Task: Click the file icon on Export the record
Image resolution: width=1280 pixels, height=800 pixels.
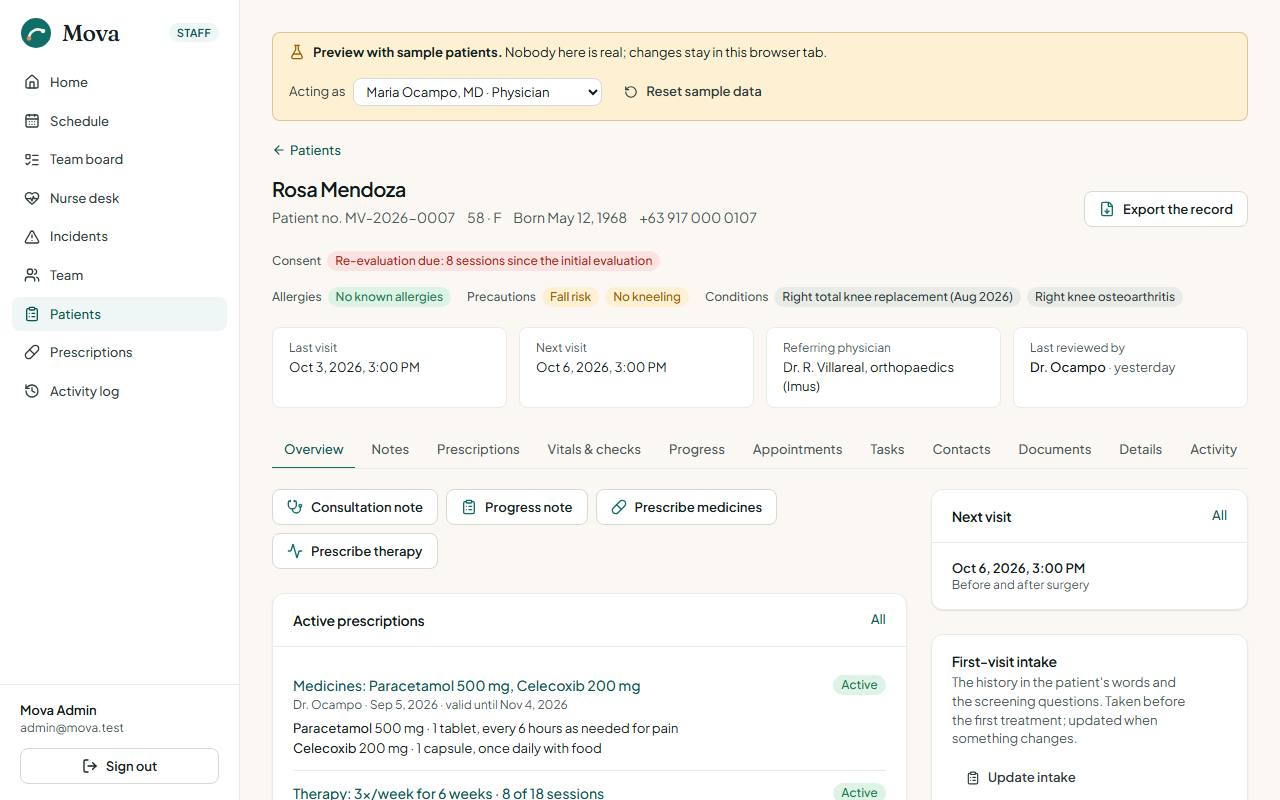Action: pyautogui.click(x=1107, y=209)
